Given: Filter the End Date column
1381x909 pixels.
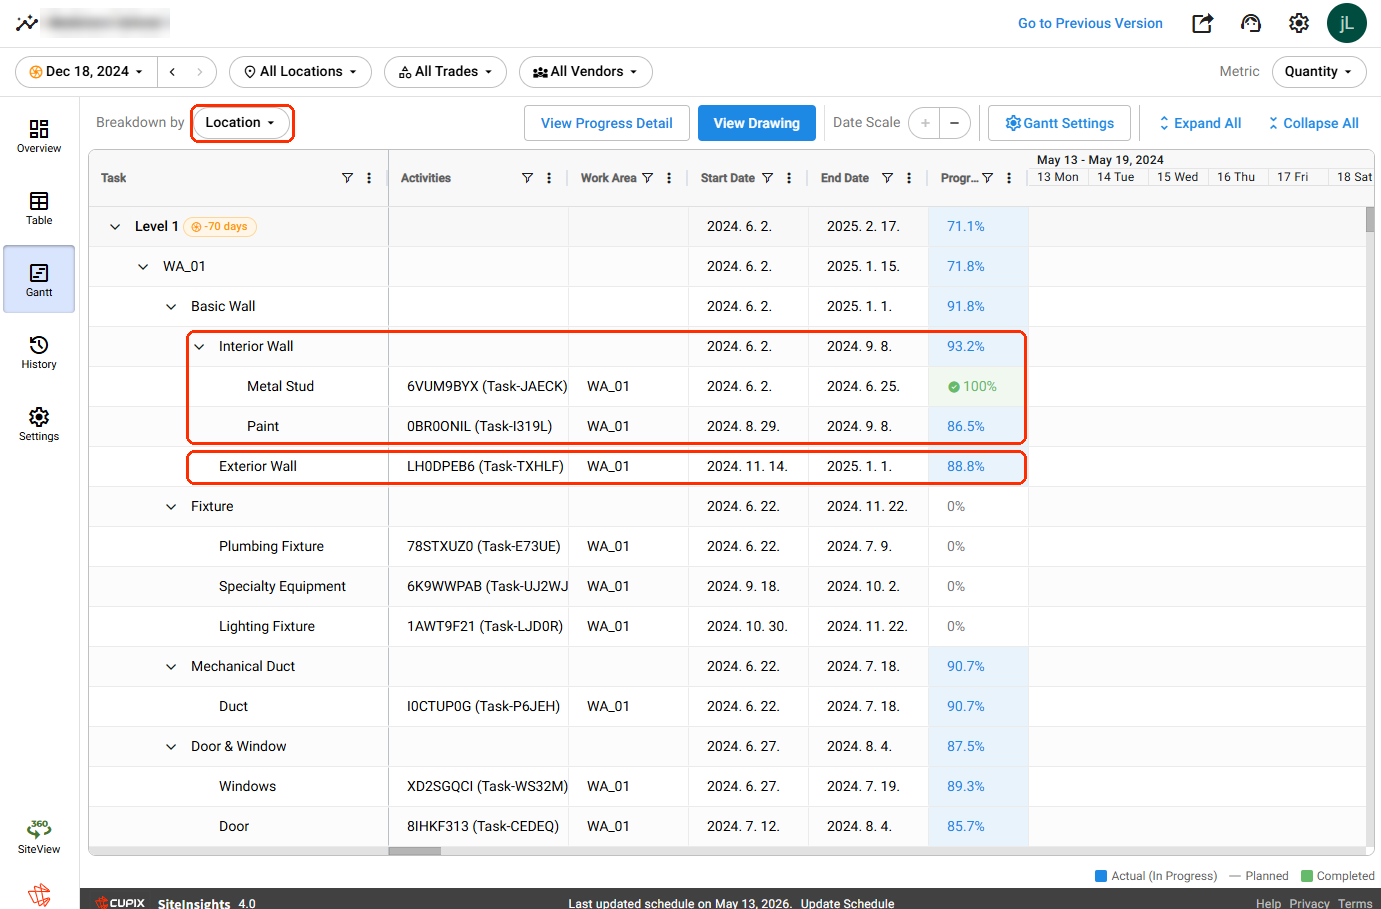Looking at the screenshot, I should point(887,178).
